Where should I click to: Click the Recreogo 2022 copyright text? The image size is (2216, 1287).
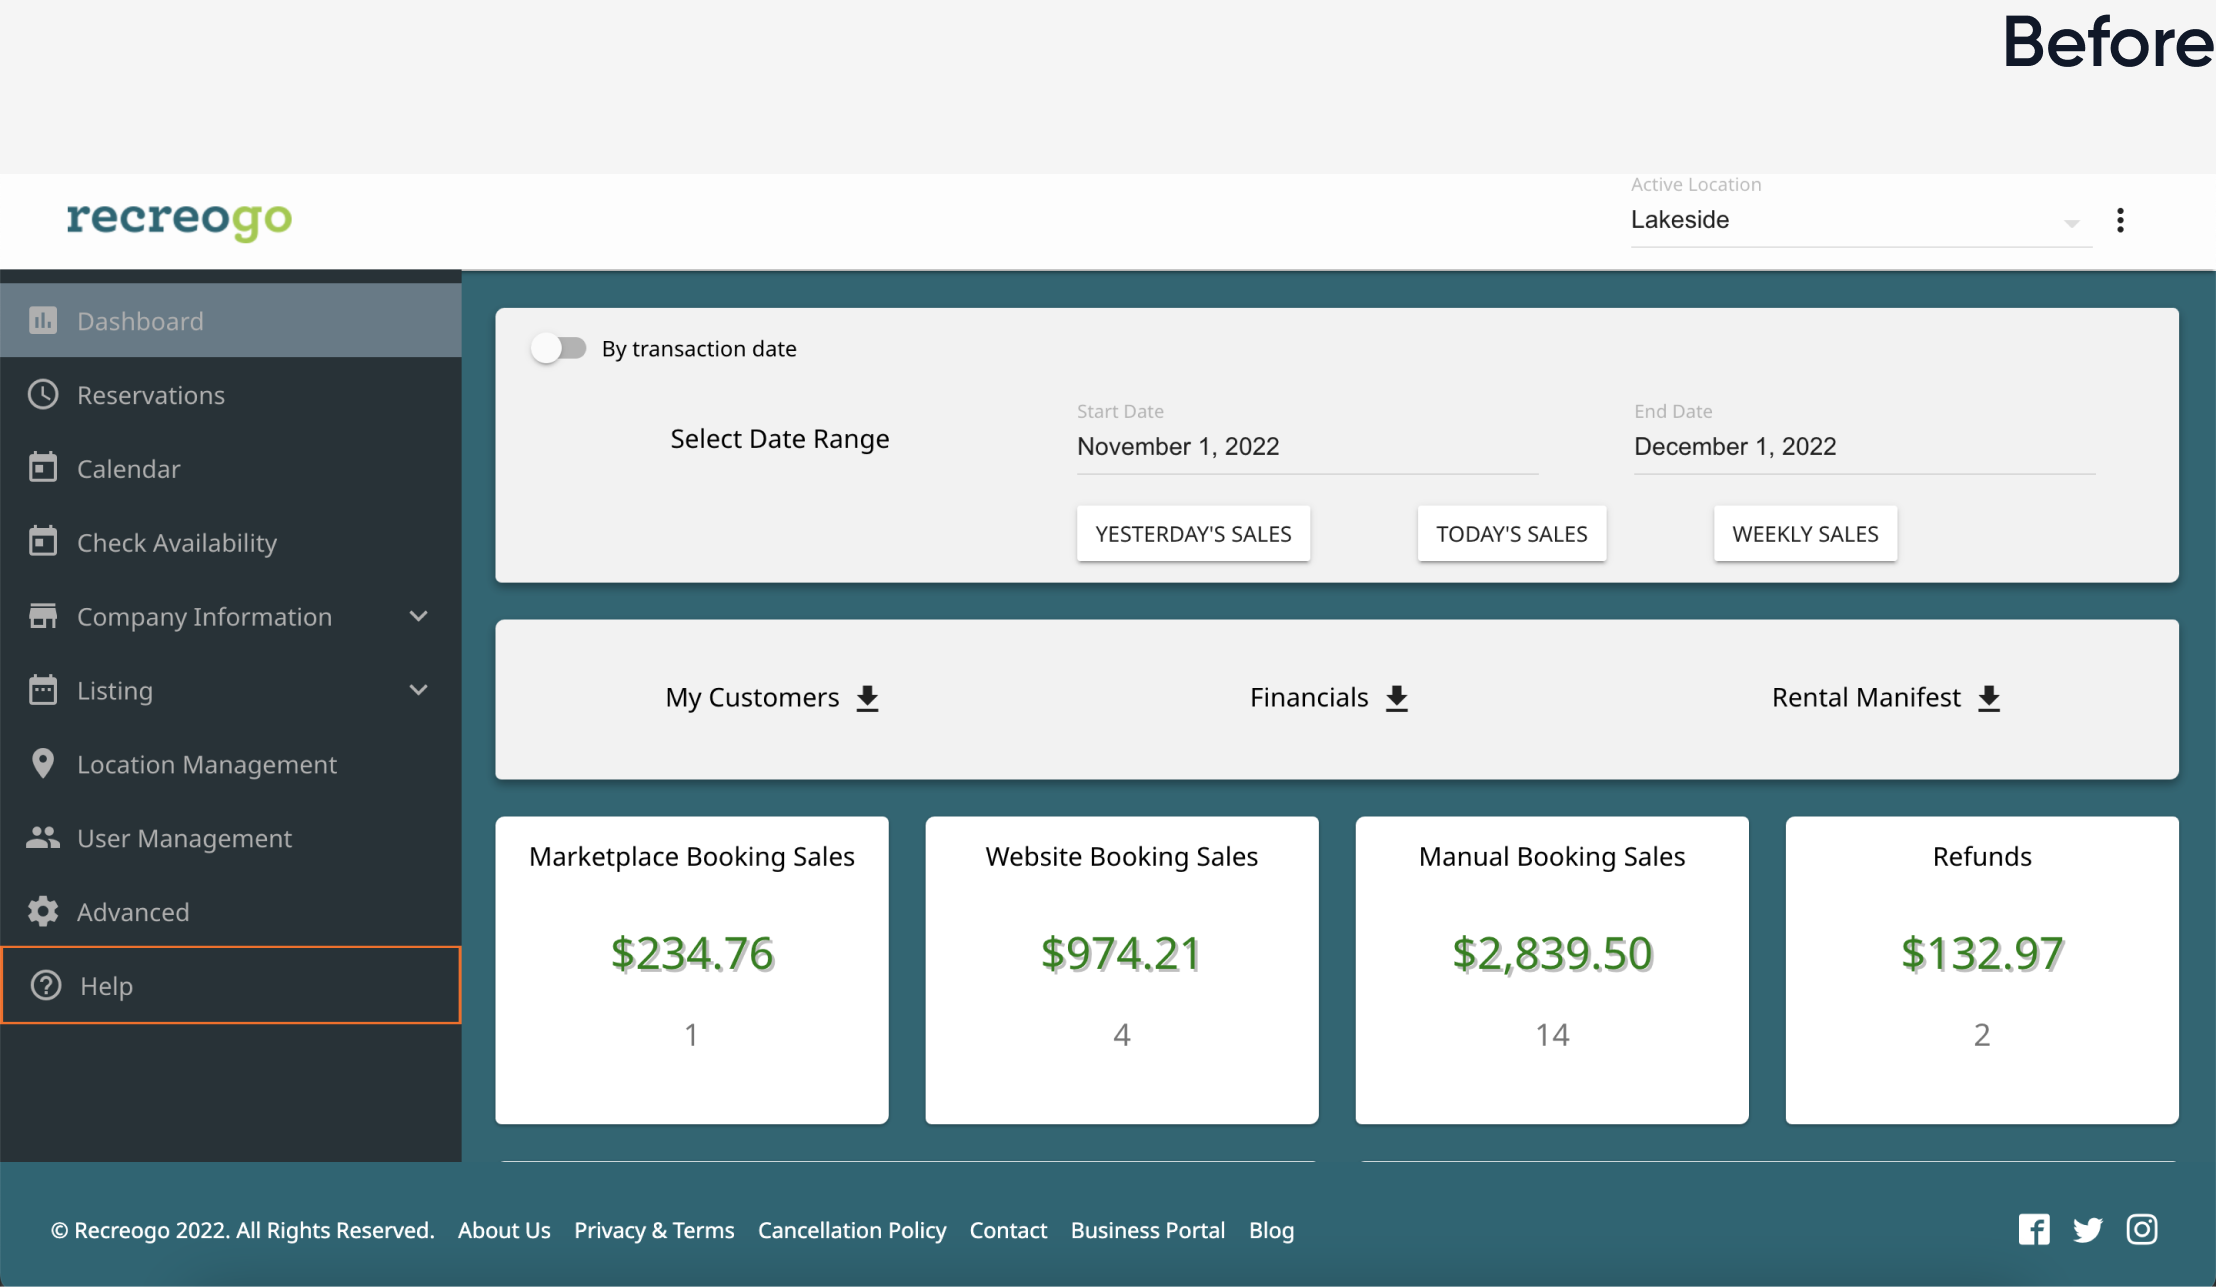243,1230
